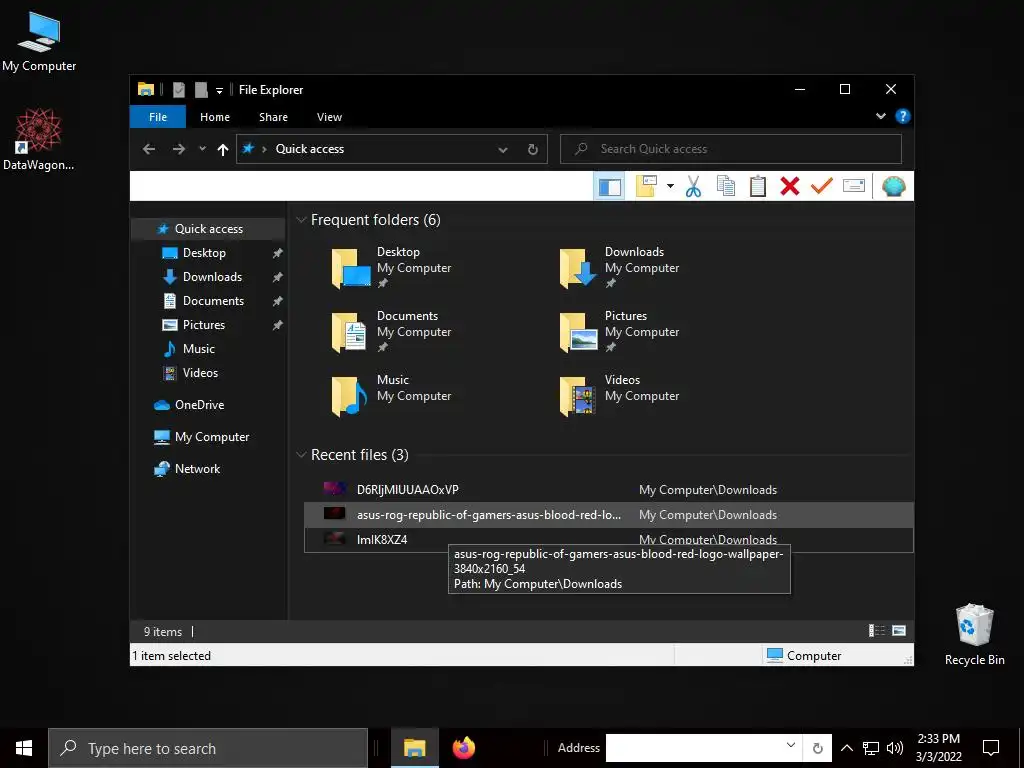
Task: Select the asus-rog-republic-of-gamers recent file
Action: [x=608, y=515]
